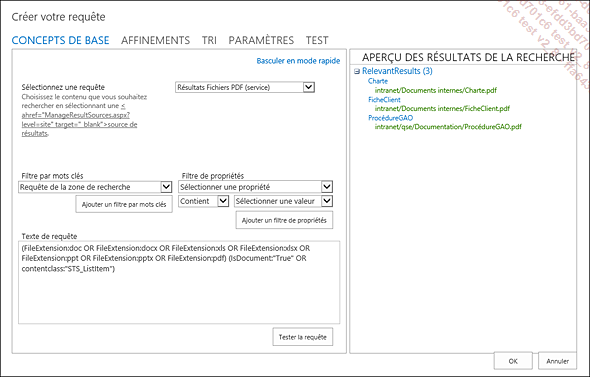Collapse the RelevantResults (3) node

(357, 71)
